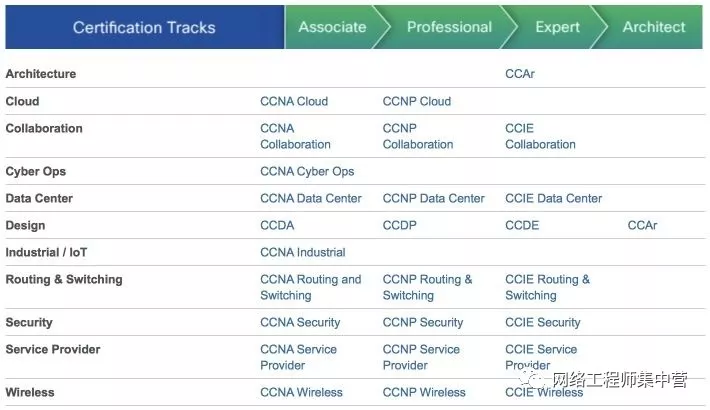Click the Associate level header tab
Screen dimensions: 710x410
[x=332, y=27]
